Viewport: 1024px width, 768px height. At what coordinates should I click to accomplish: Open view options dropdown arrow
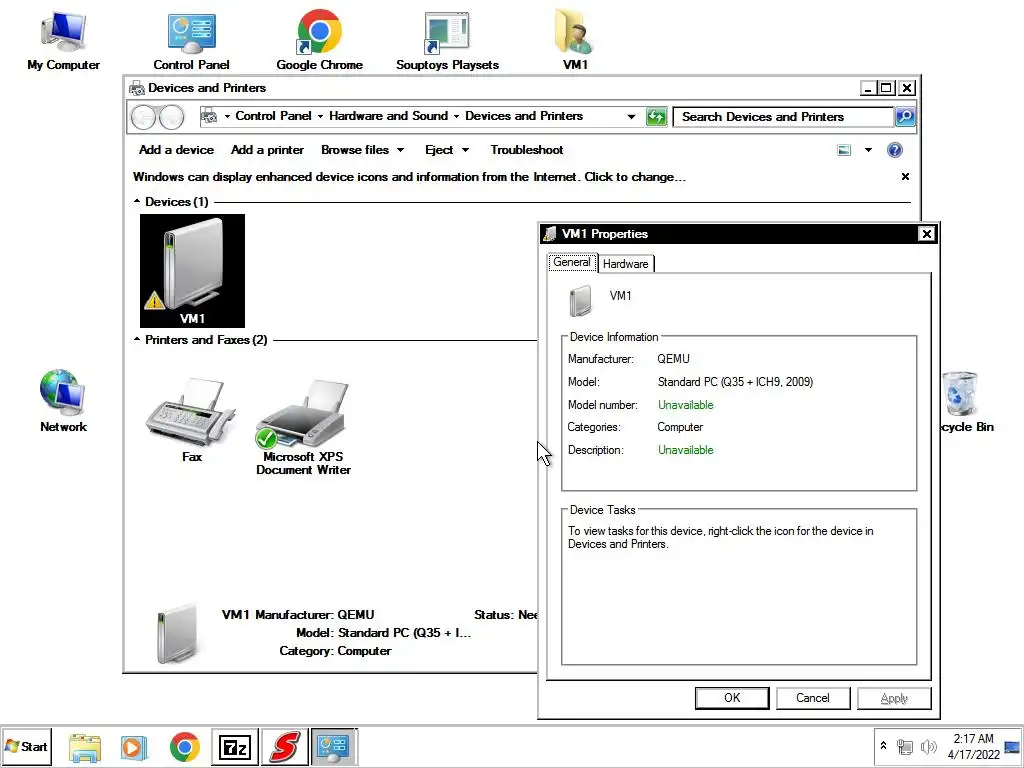(x=868, y=150)
